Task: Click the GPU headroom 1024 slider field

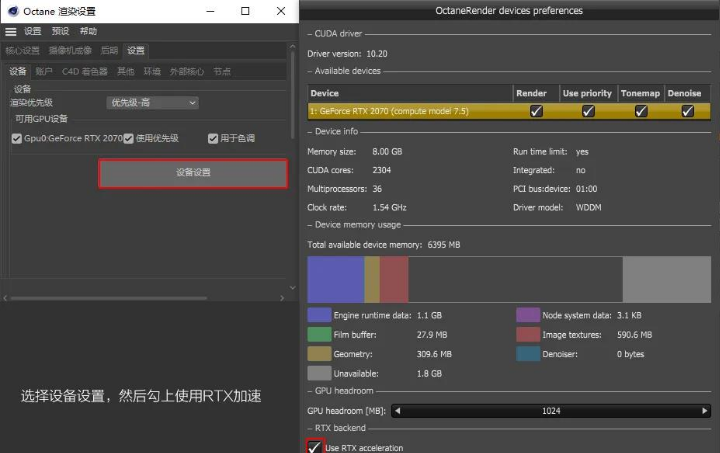Action: coord(551,411)
